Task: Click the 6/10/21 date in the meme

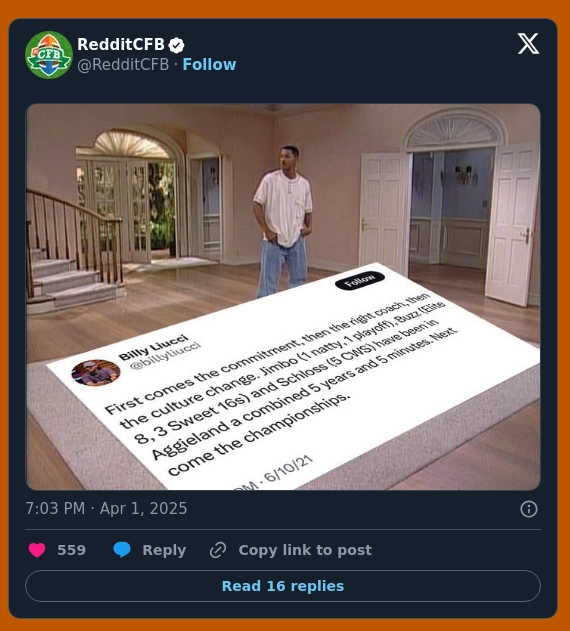Action: point(289,468)
